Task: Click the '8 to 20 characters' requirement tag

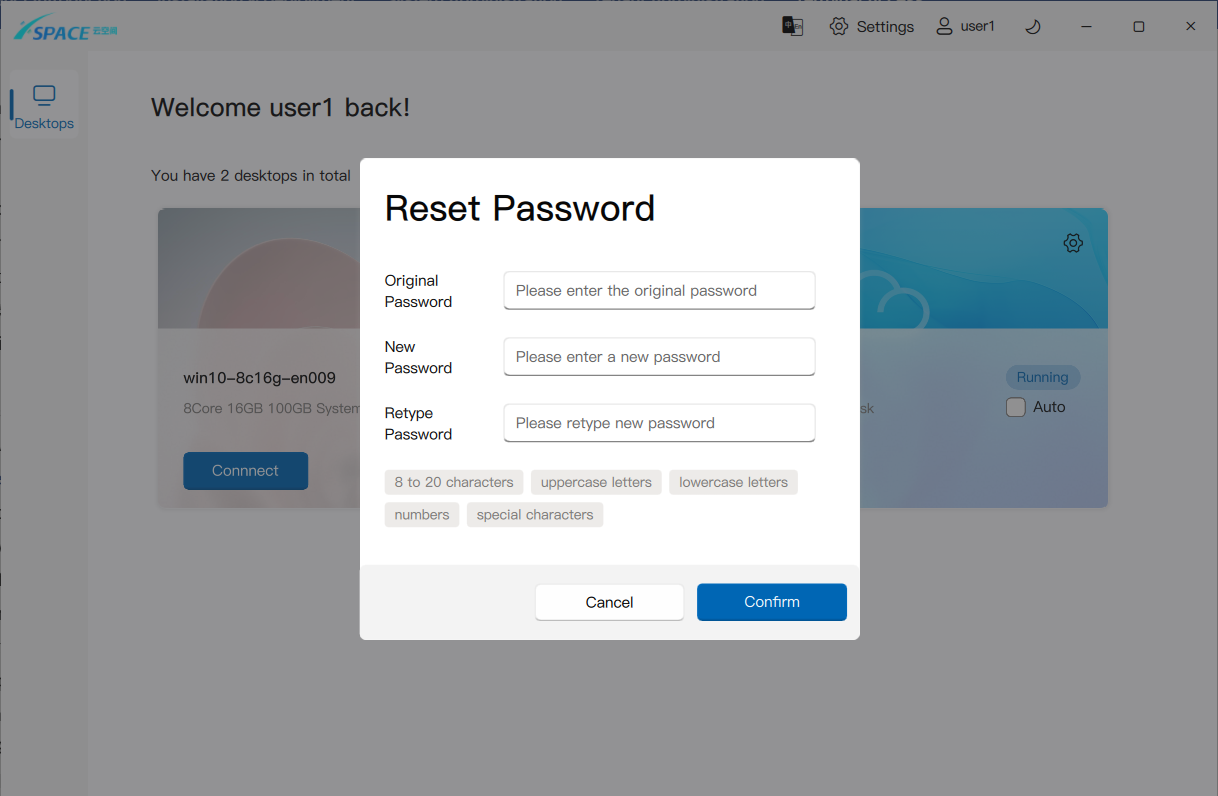Action: point(454,482)
